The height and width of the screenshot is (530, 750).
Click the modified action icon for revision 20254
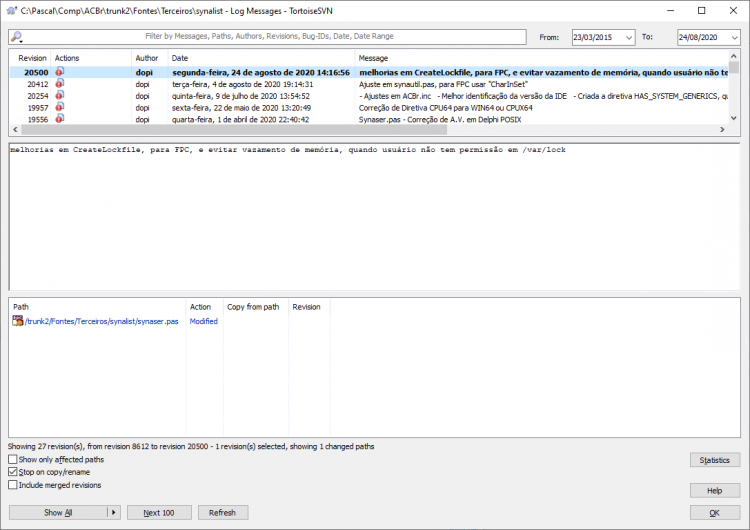(x=59, y=95)
